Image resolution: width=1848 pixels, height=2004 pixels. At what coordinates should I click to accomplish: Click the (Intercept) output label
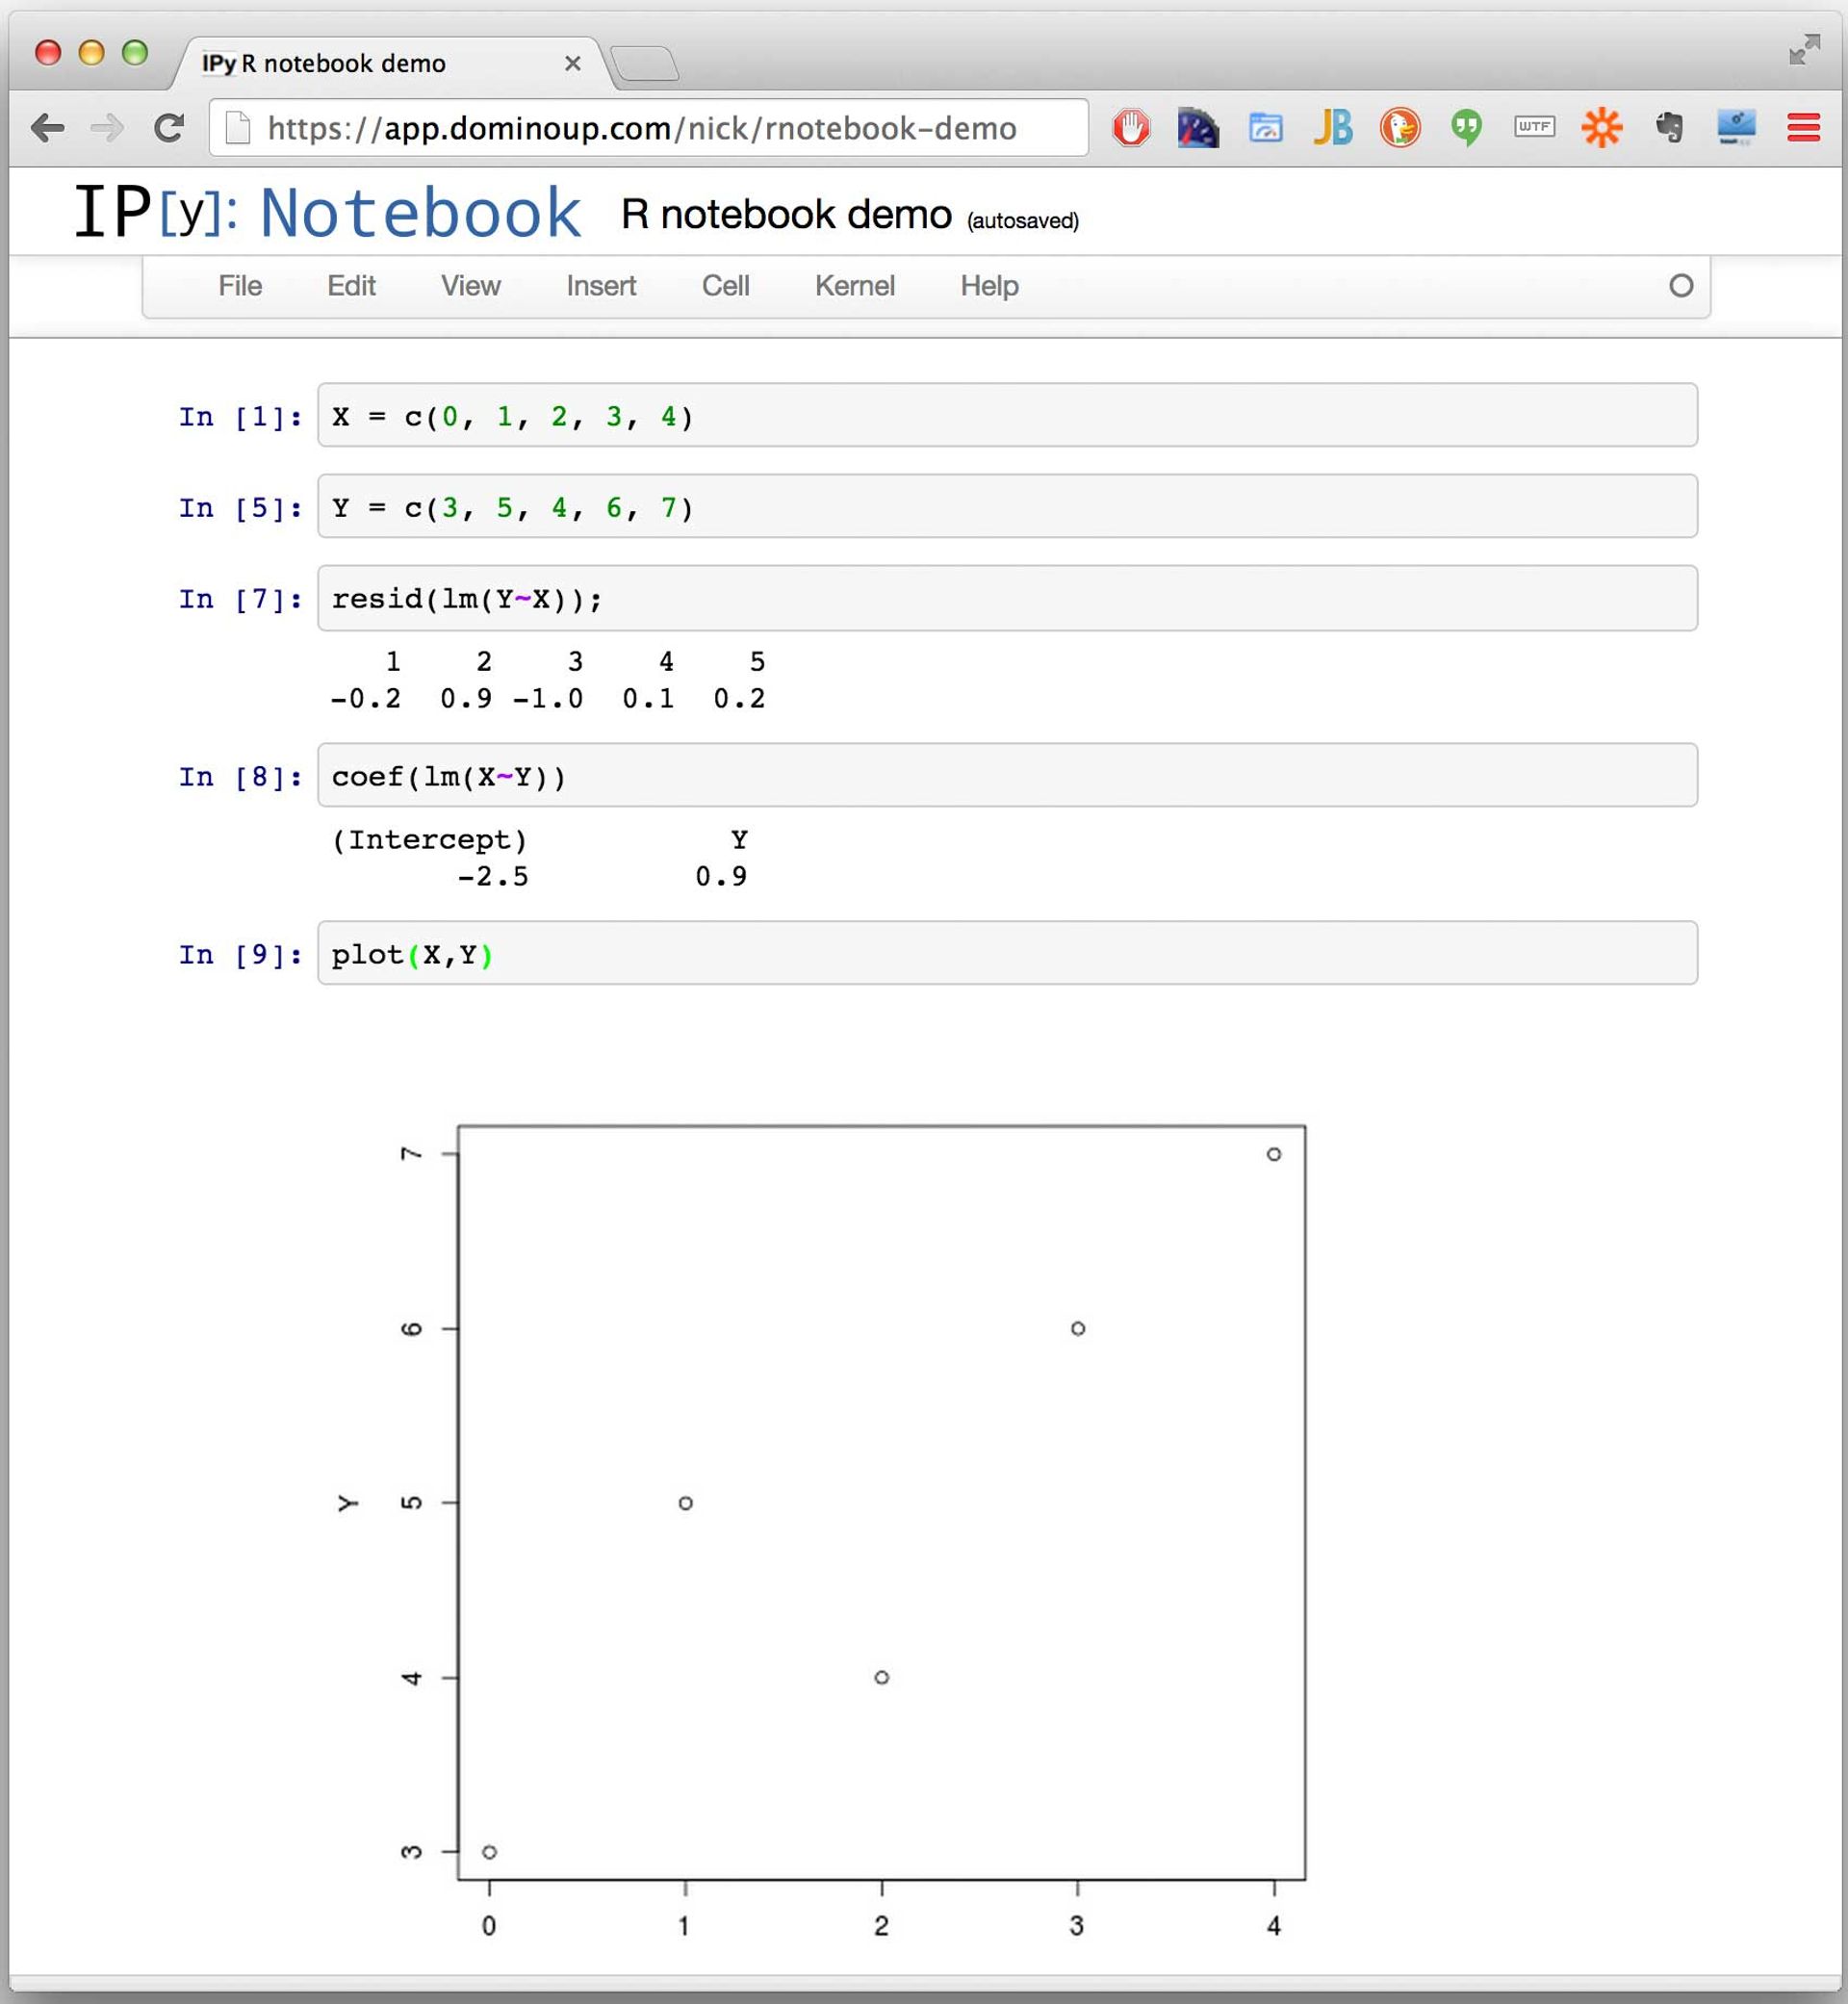(429, 840)
